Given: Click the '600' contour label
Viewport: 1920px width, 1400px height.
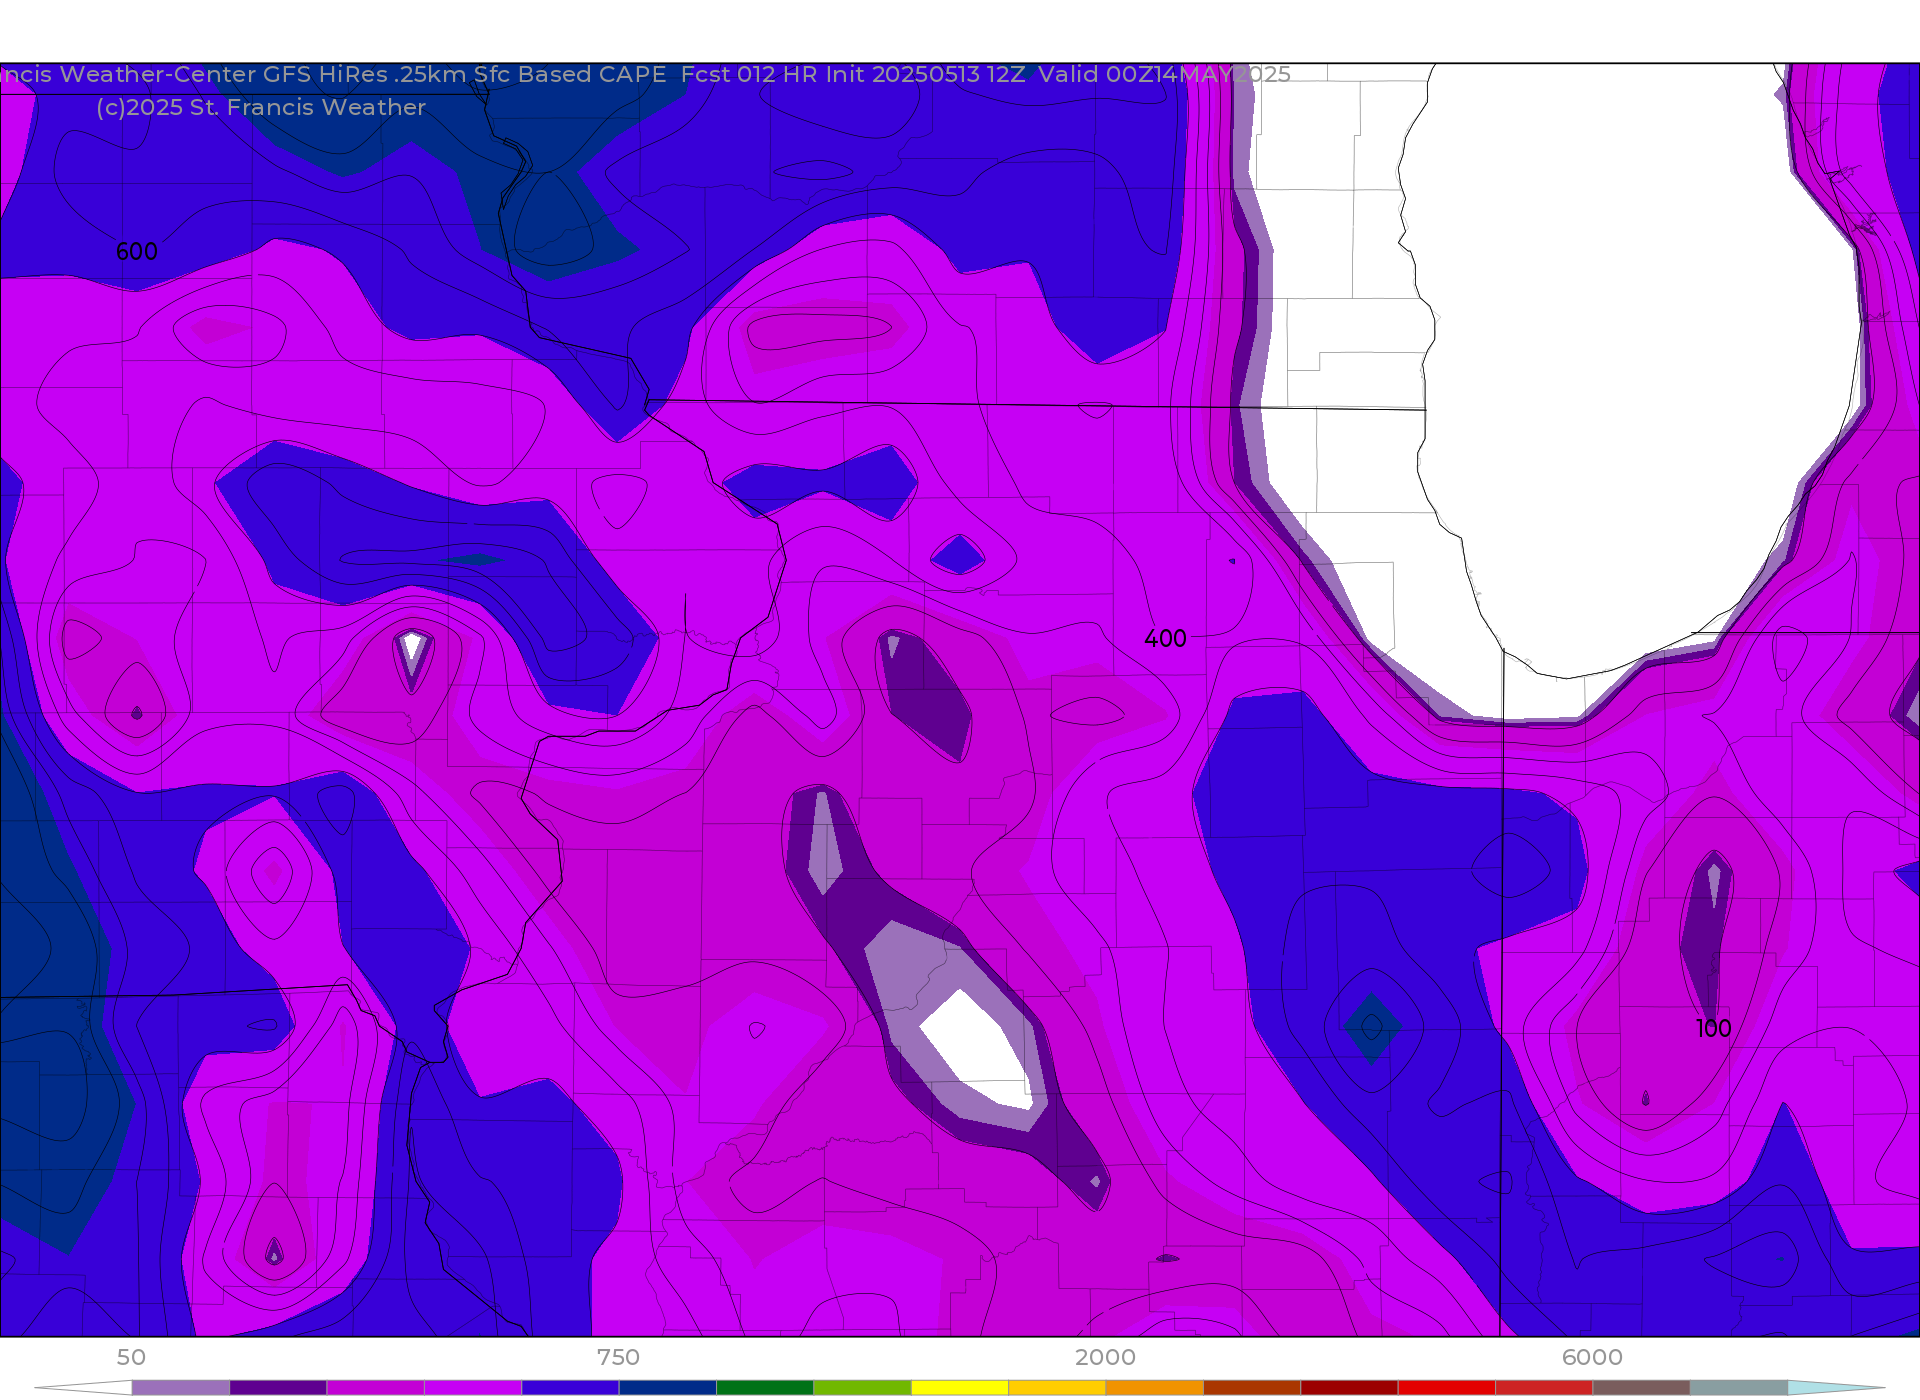Looking at the screenshot, I should click(x=137, y=252).
